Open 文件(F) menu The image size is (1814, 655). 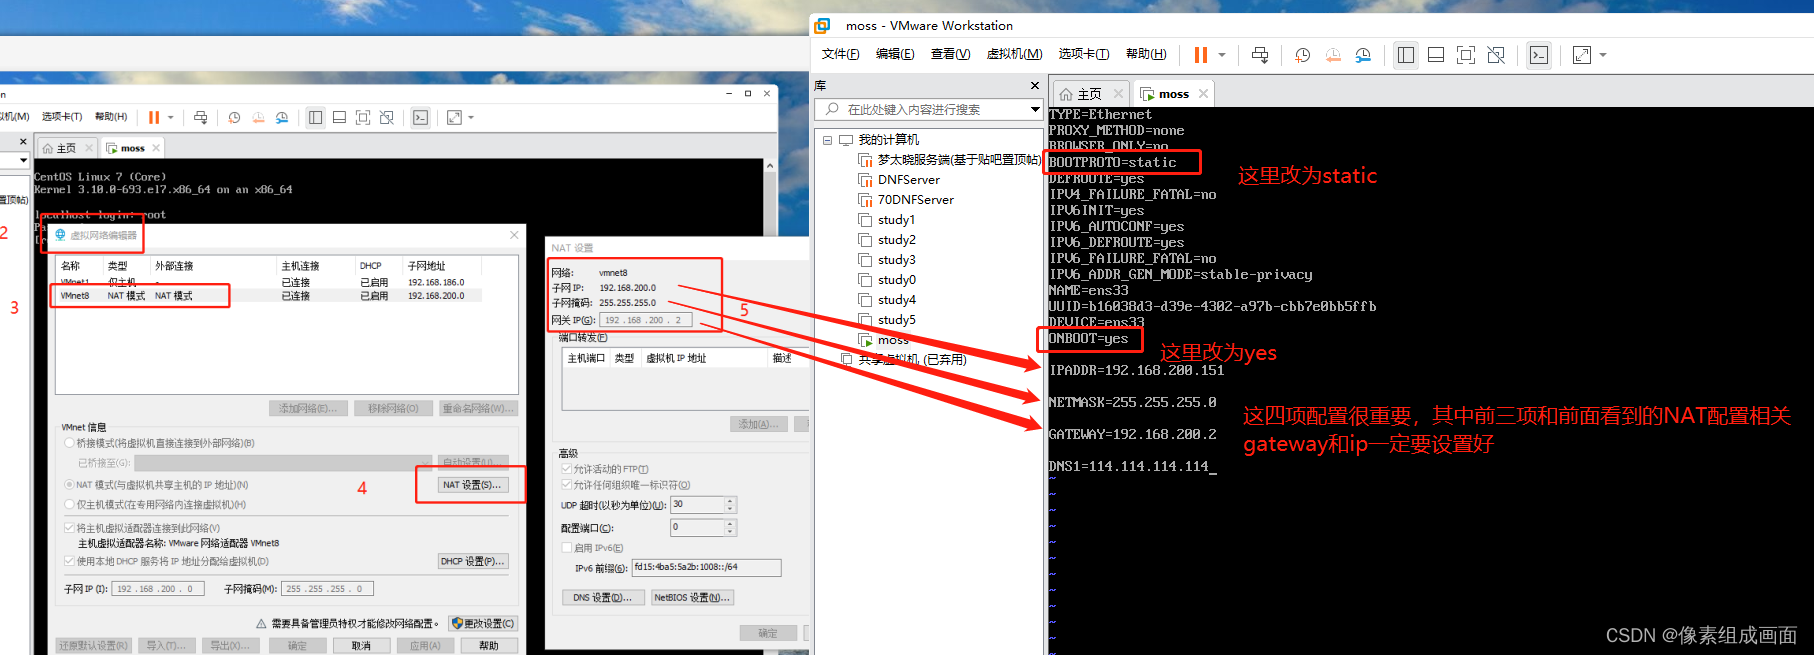[x=841, y=54]
